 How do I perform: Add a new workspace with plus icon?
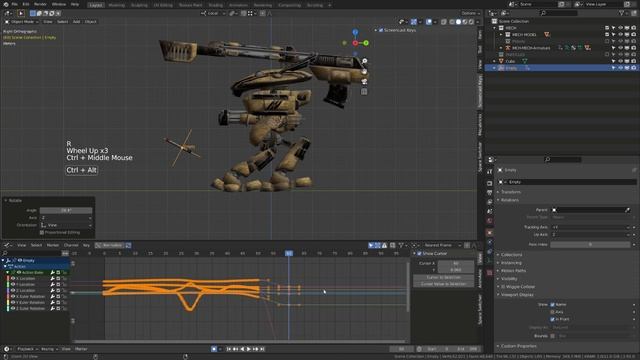[x=330, y=5]
